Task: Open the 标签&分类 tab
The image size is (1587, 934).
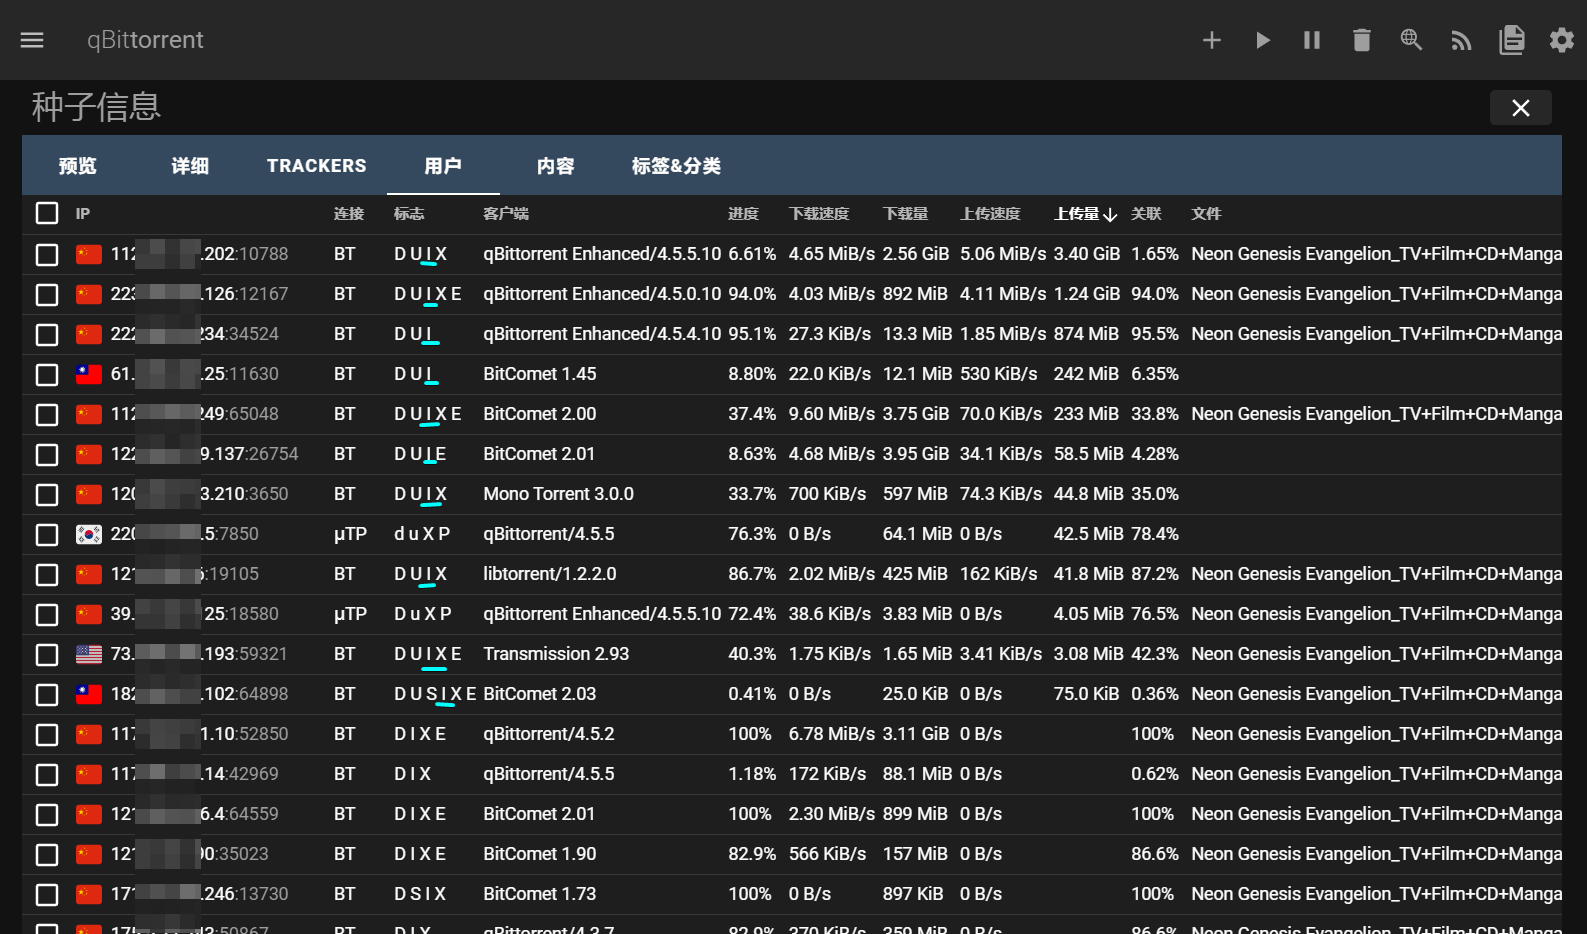Action: (676, 166)
